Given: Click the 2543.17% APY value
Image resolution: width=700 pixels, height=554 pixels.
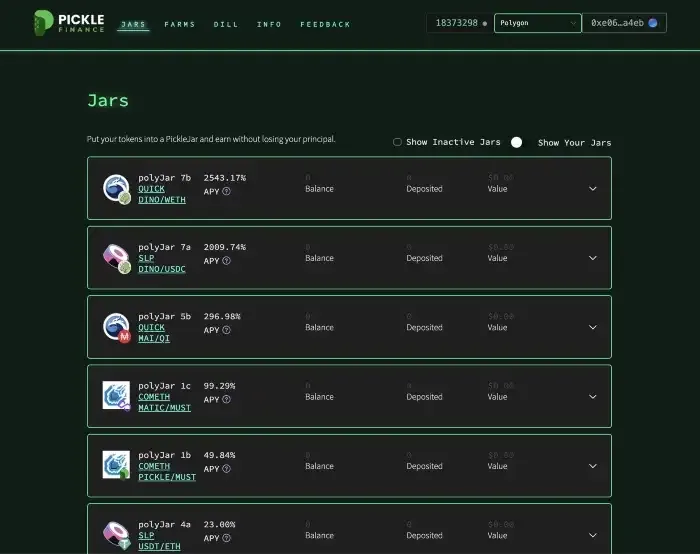Looking at the screenshot, I should point(225,178).
